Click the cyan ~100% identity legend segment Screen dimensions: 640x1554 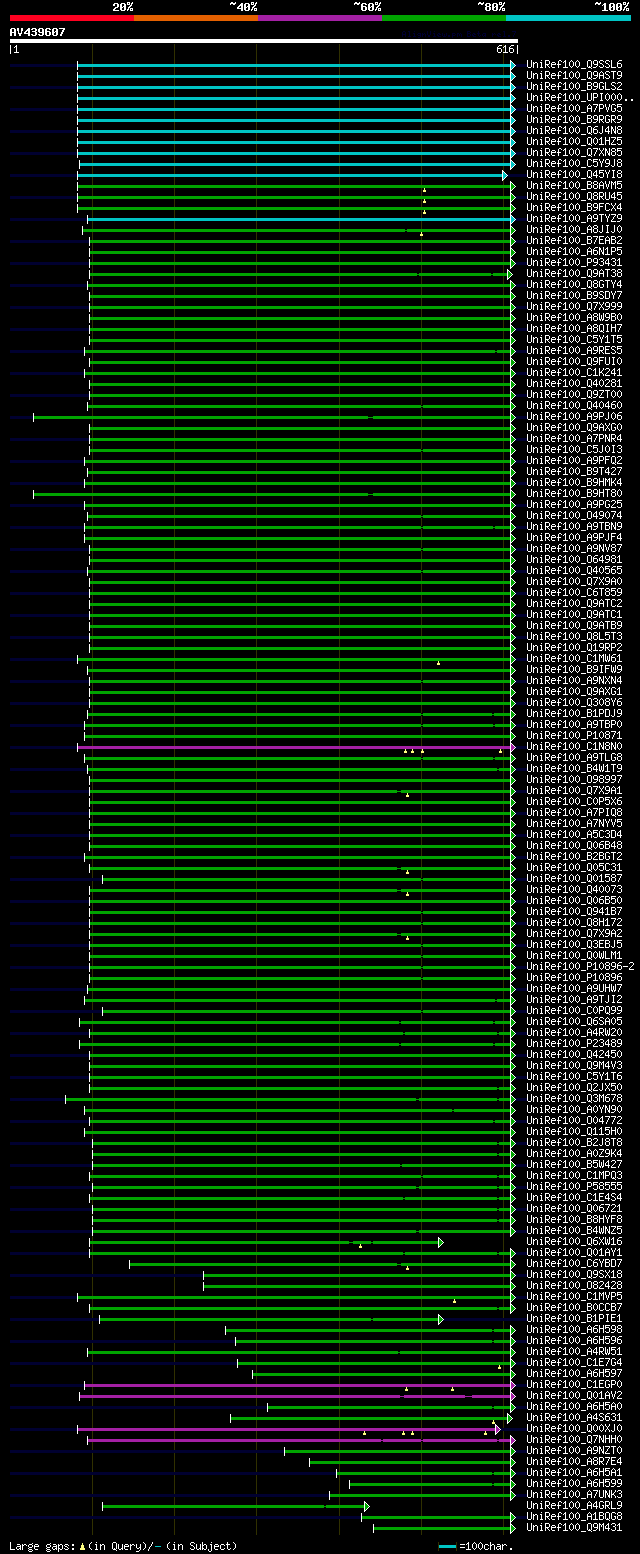(x=568, y=18)
